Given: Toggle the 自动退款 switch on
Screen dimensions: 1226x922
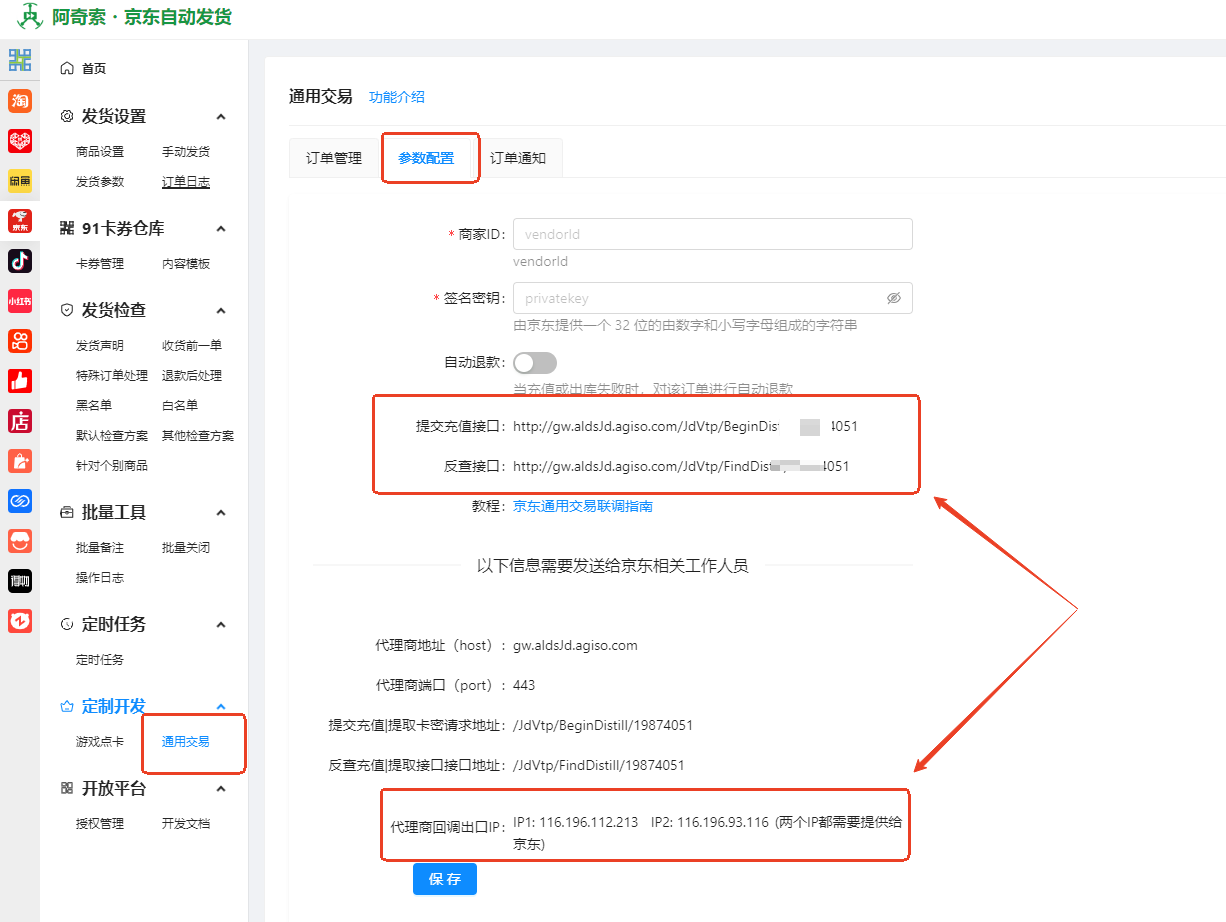Looking at the screenshot, I should 535,362.
